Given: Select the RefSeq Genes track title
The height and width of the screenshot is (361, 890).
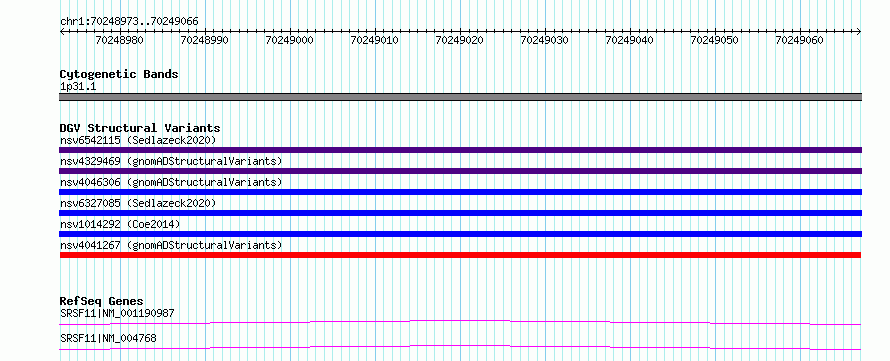Looking at the screenshot, I should (x=102, y=301).
